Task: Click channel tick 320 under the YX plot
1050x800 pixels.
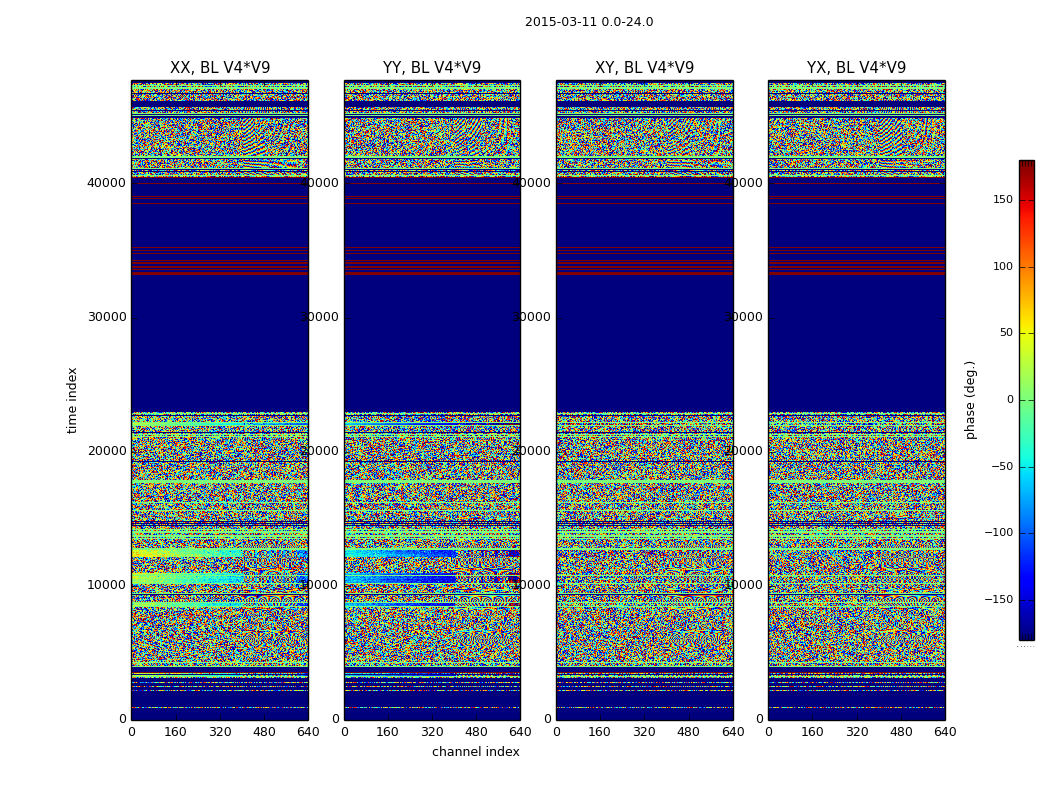Action: [x=856, y=732]
